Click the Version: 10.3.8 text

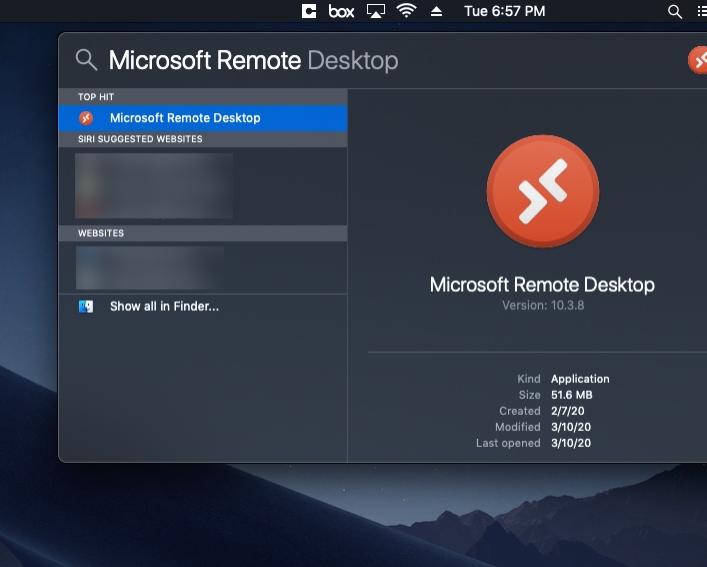coord(543,305)
